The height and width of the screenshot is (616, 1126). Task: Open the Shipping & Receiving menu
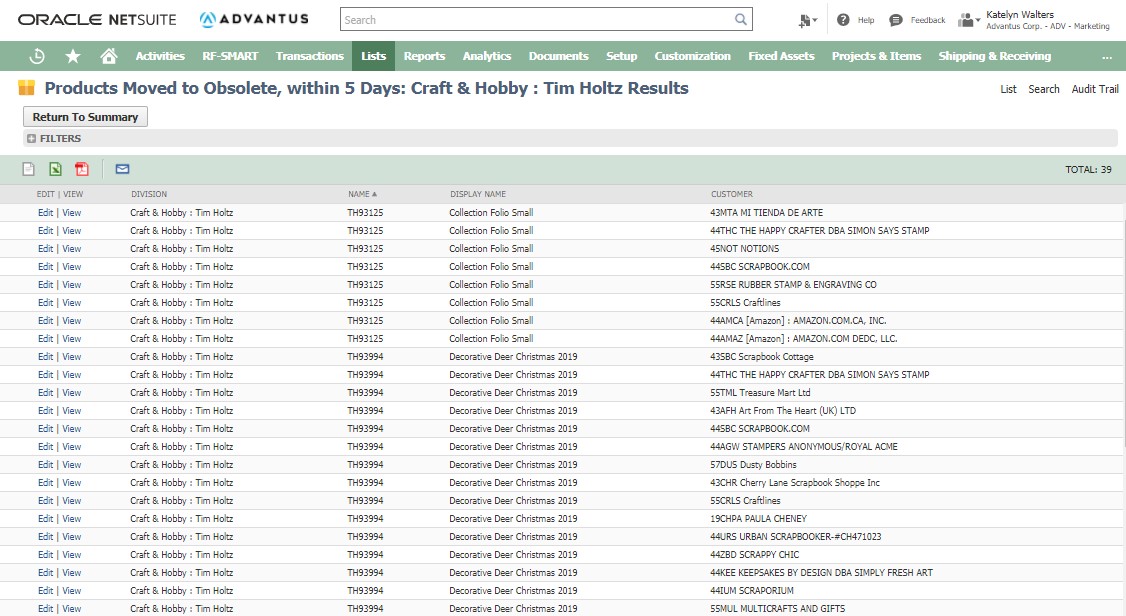pos(995,56)
